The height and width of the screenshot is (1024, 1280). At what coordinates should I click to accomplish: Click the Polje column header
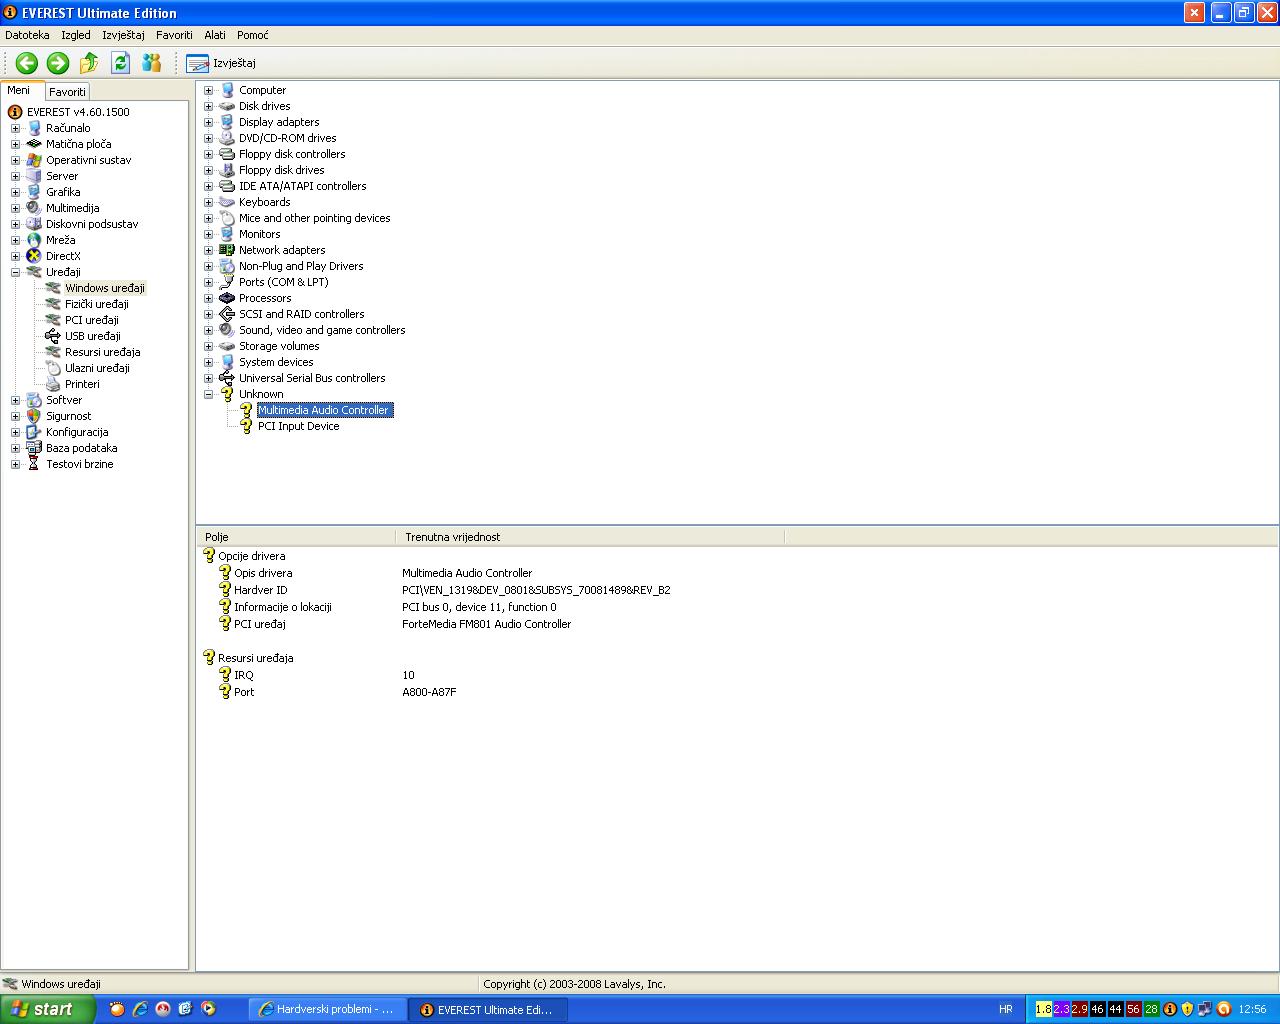297,537
